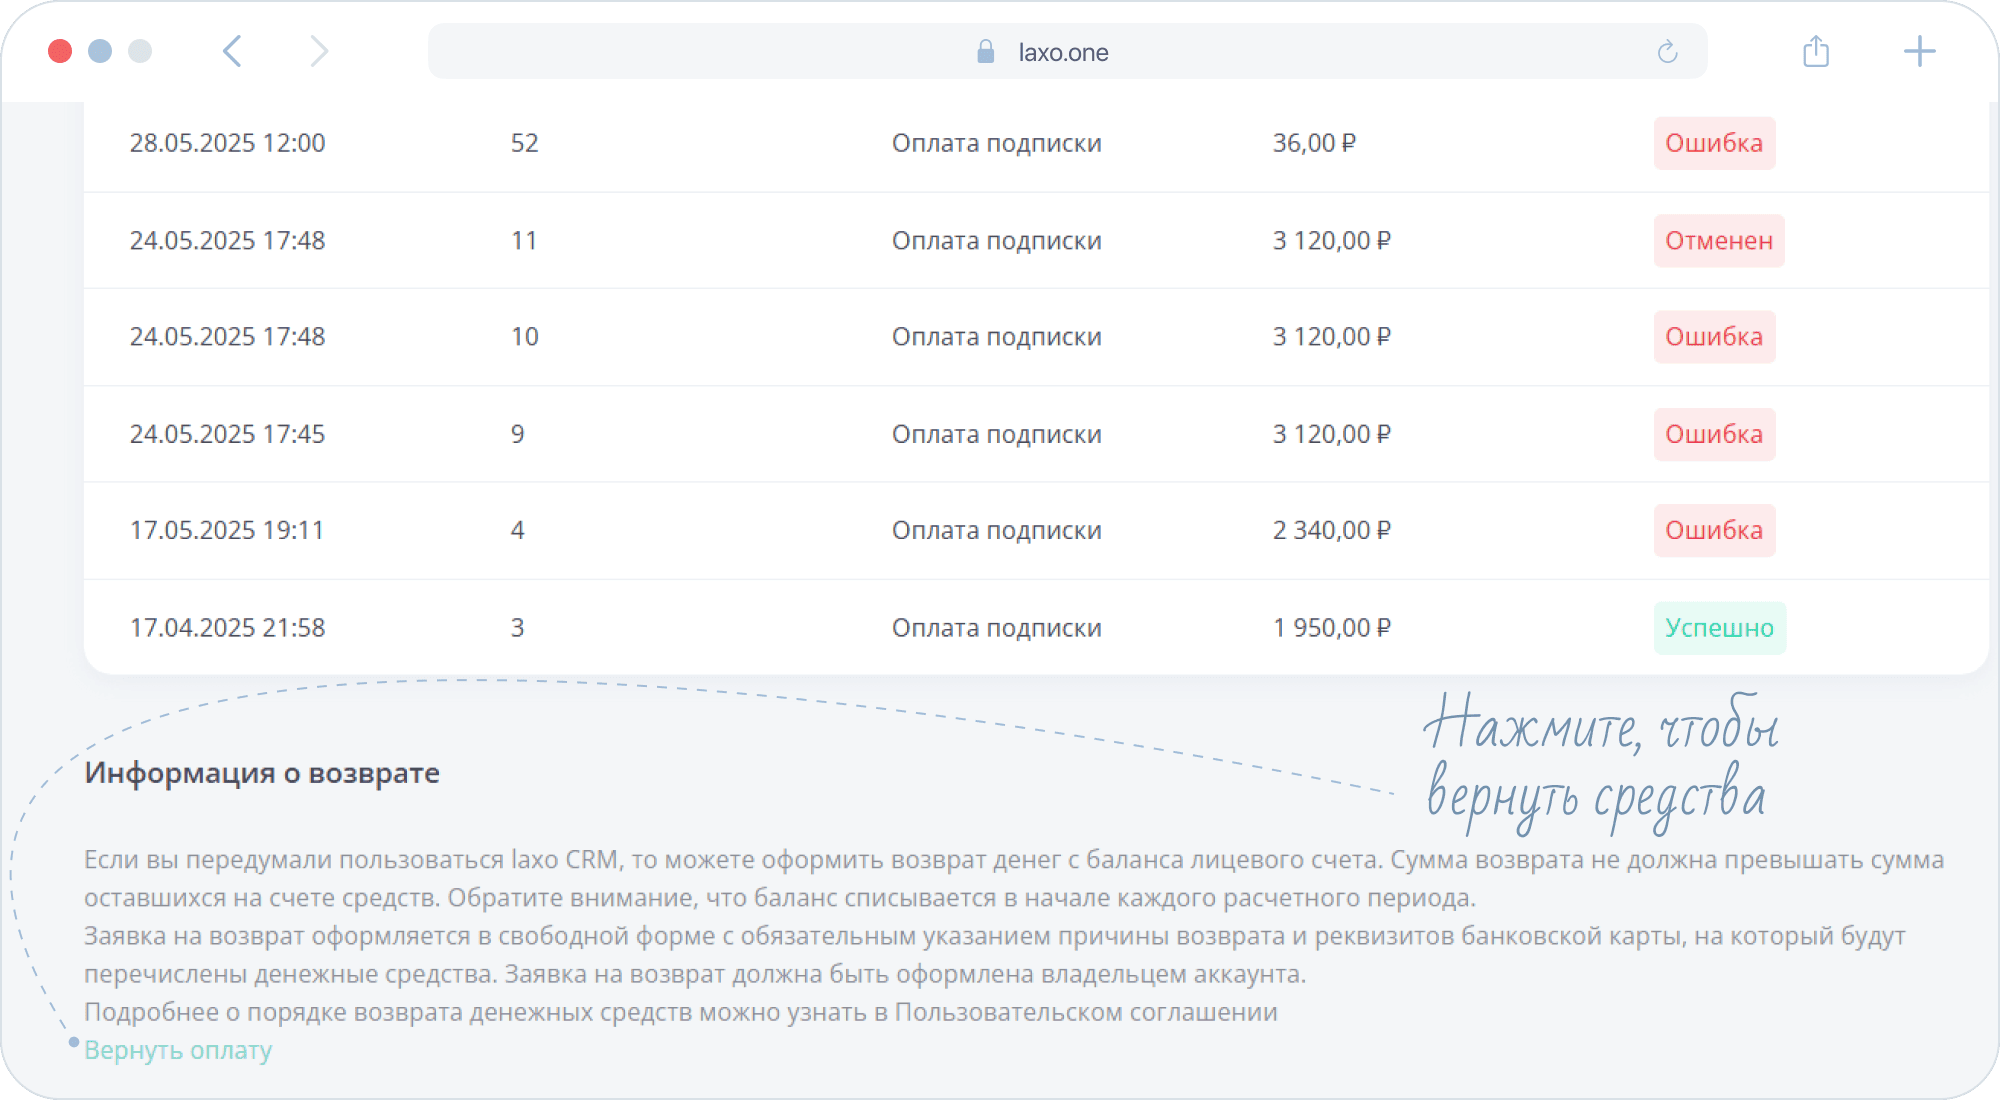Click the Успешно status badge

pos(1719,628)
